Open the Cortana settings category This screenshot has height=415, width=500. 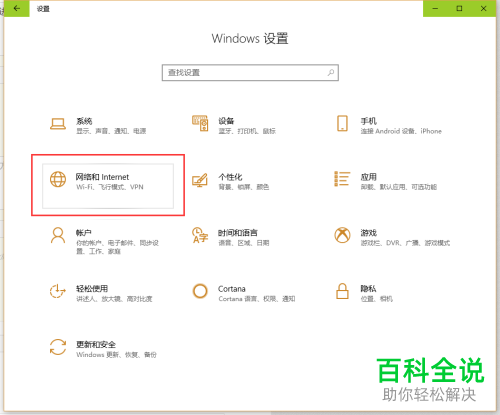tap(232, 289)
